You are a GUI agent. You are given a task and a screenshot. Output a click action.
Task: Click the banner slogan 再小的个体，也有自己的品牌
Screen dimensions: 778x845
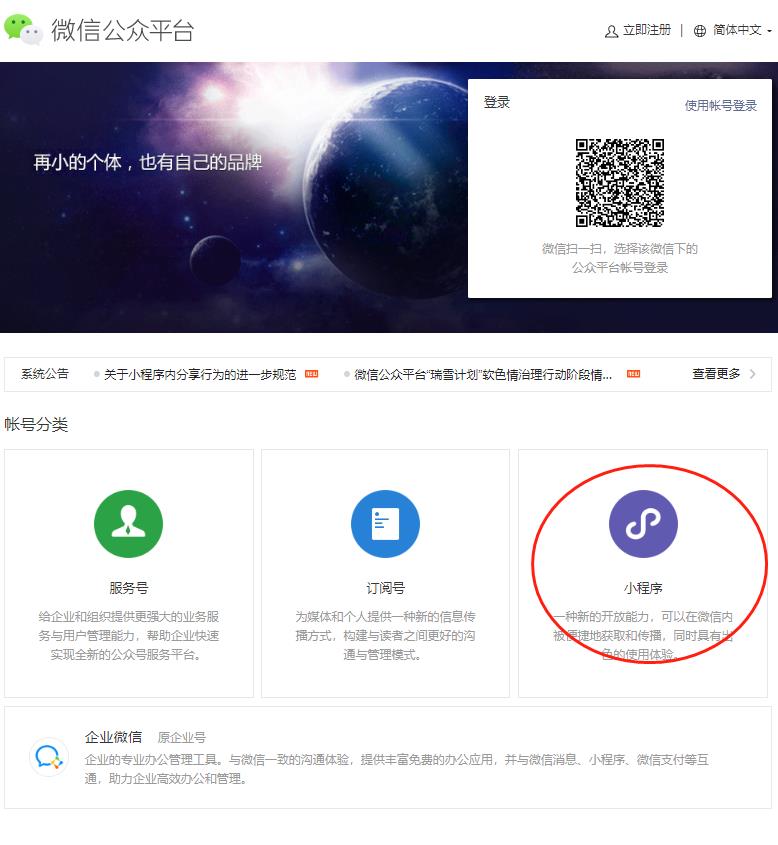click(x=148, y=162)
